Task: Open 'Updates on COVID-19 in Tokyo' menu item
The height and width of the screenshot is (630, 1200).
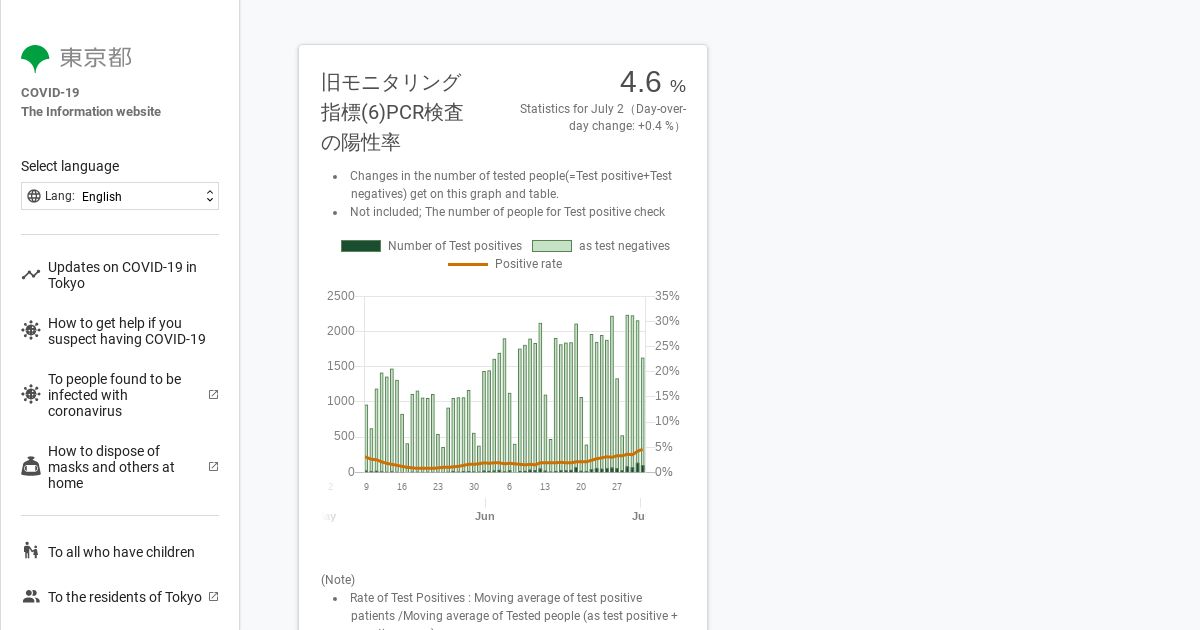Action: [x=122, y=275]
